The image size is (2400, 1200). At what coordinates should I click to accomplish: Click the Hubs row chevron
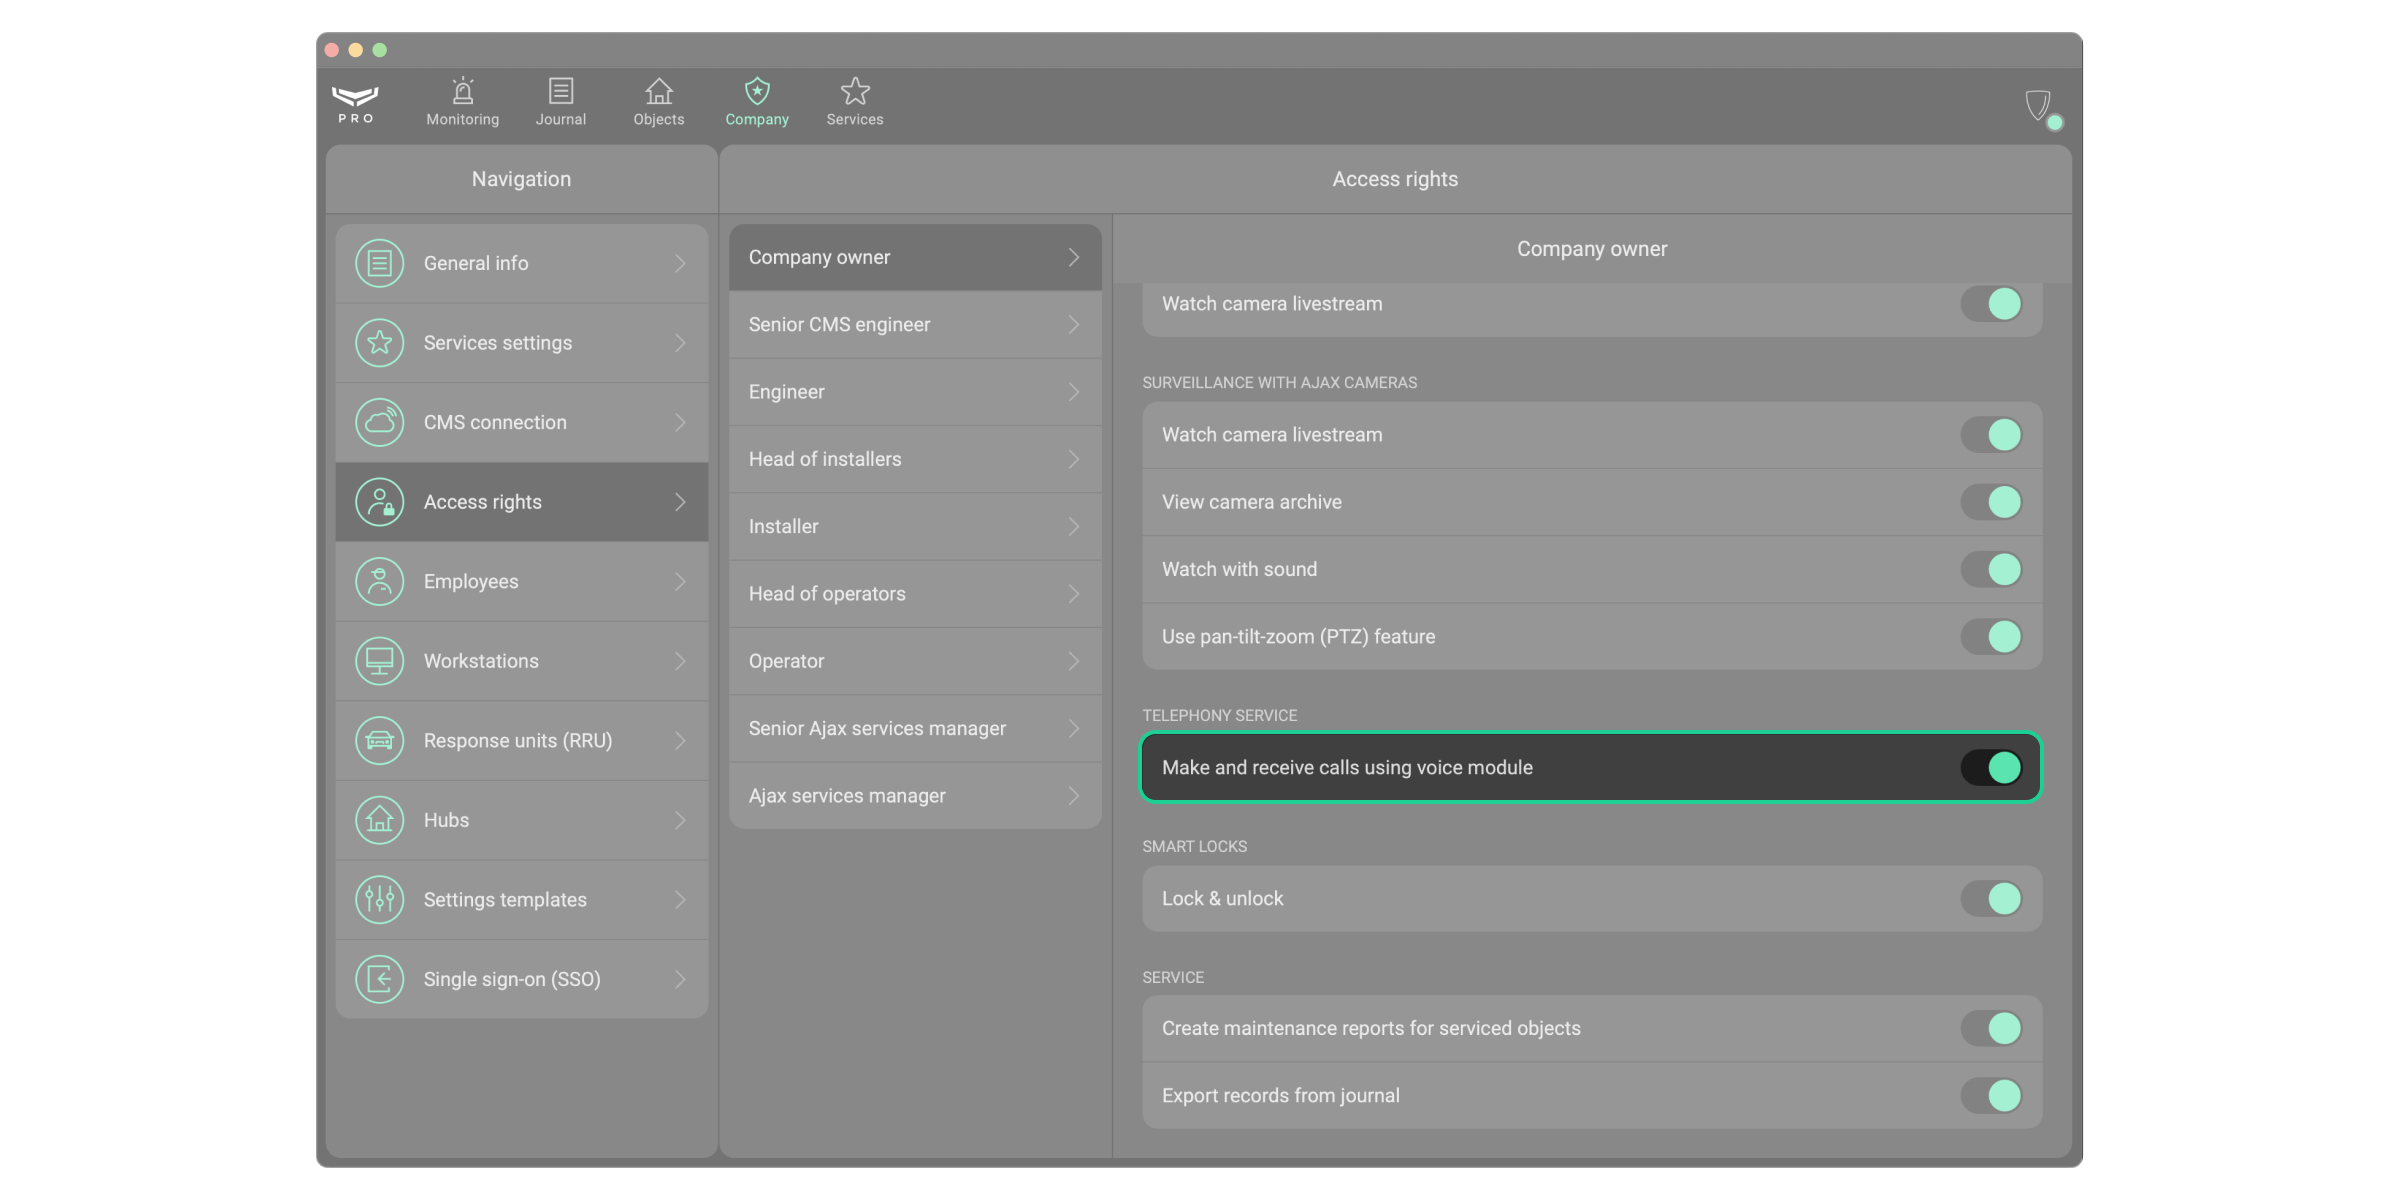coord(680,820)
